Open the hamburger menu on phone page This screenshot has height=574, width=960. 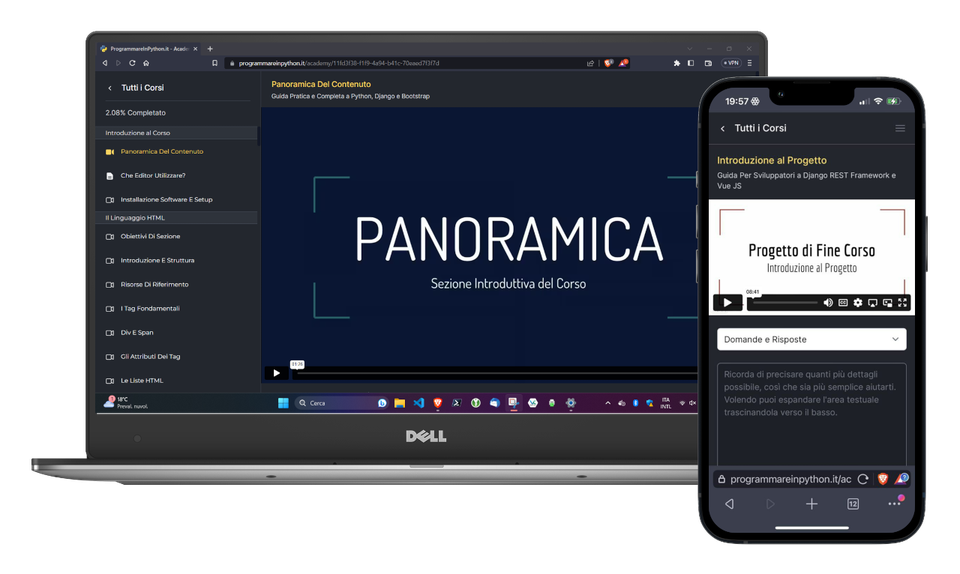click(900, 129)
